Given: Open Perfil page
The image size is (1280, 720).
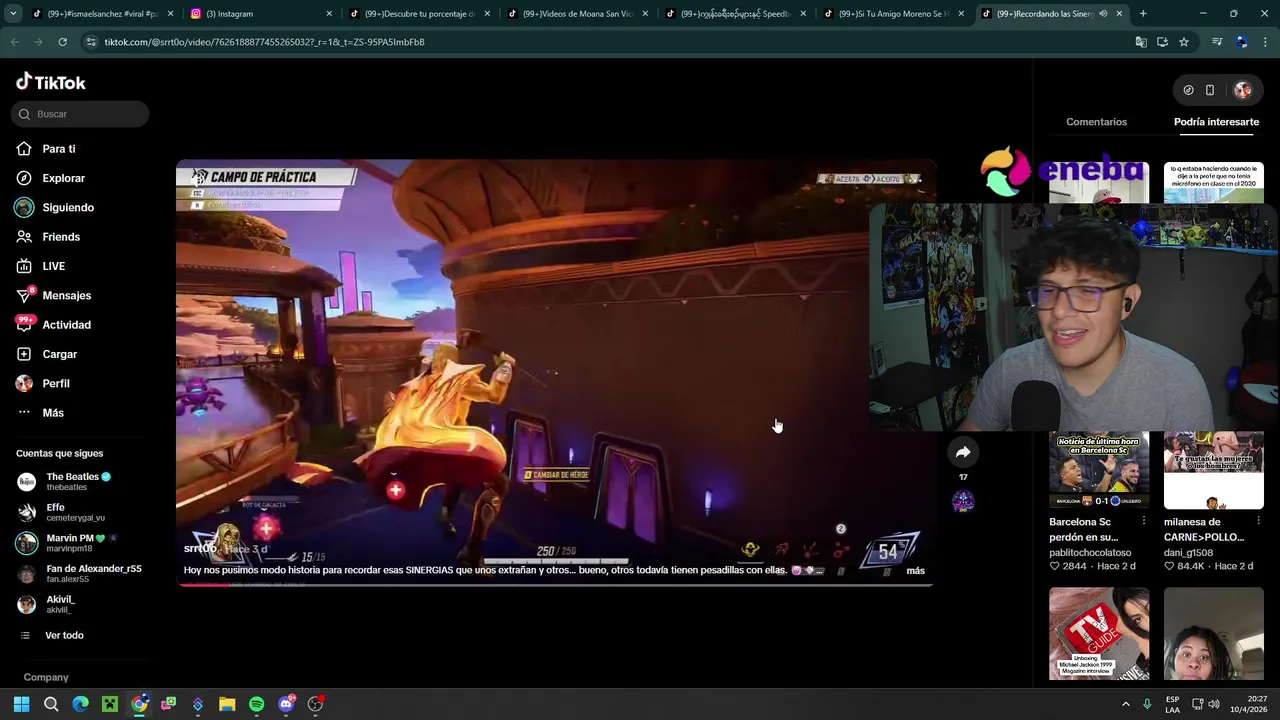Looking at the screenshot, I should pyautogui.click(x=56, y=383).
